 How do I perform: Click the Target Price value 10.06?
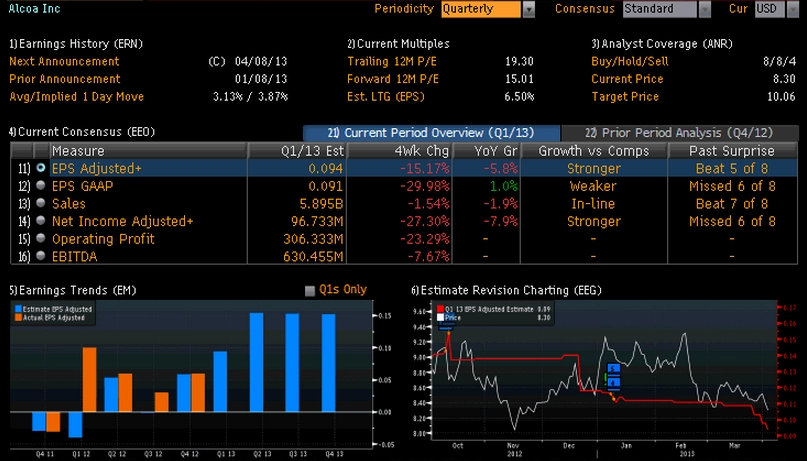pyautogui.click(x=781, y=97)
